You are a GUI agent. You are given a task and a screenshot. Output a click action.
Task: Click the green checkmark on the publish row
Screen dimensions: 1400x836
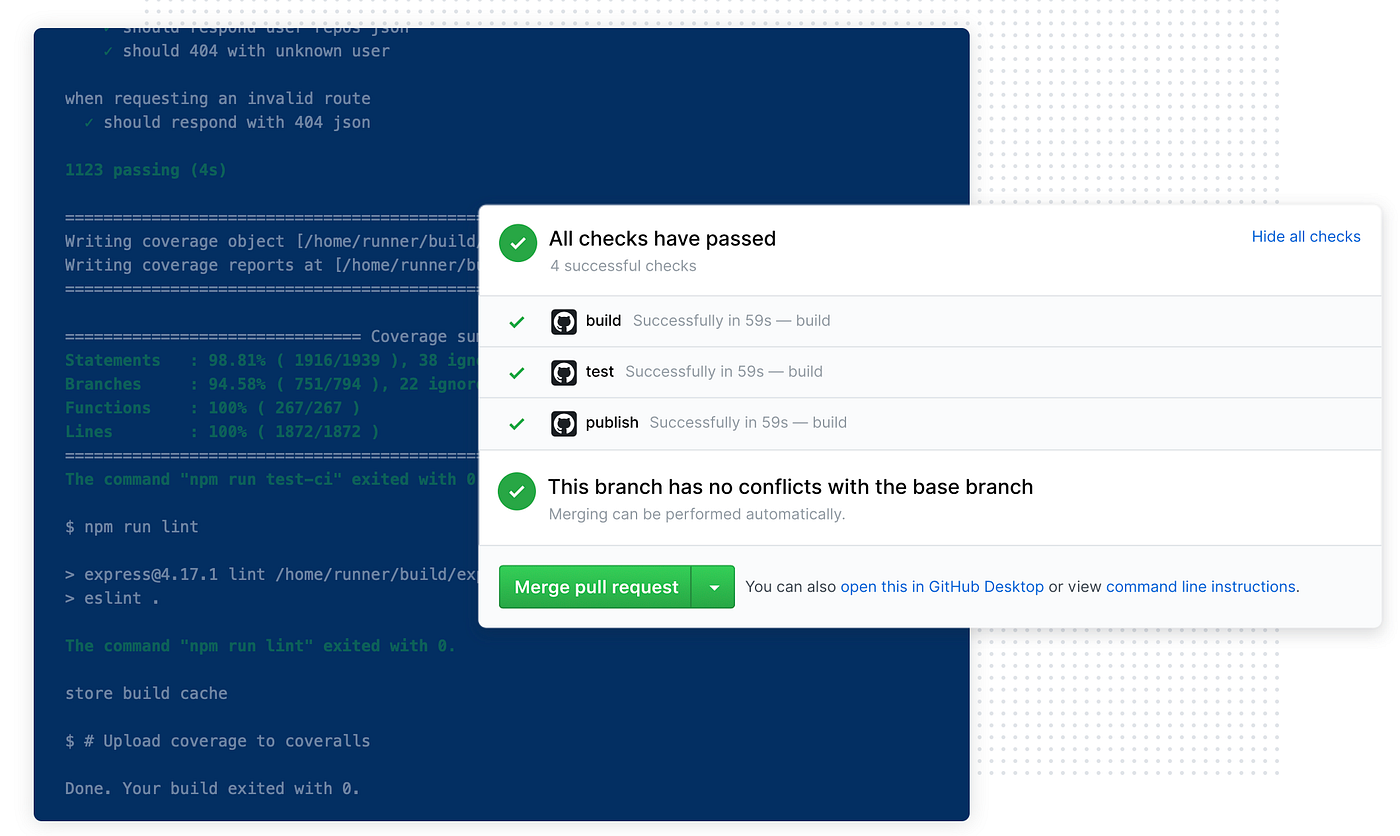pyautogui.click(x=516, y=423)
